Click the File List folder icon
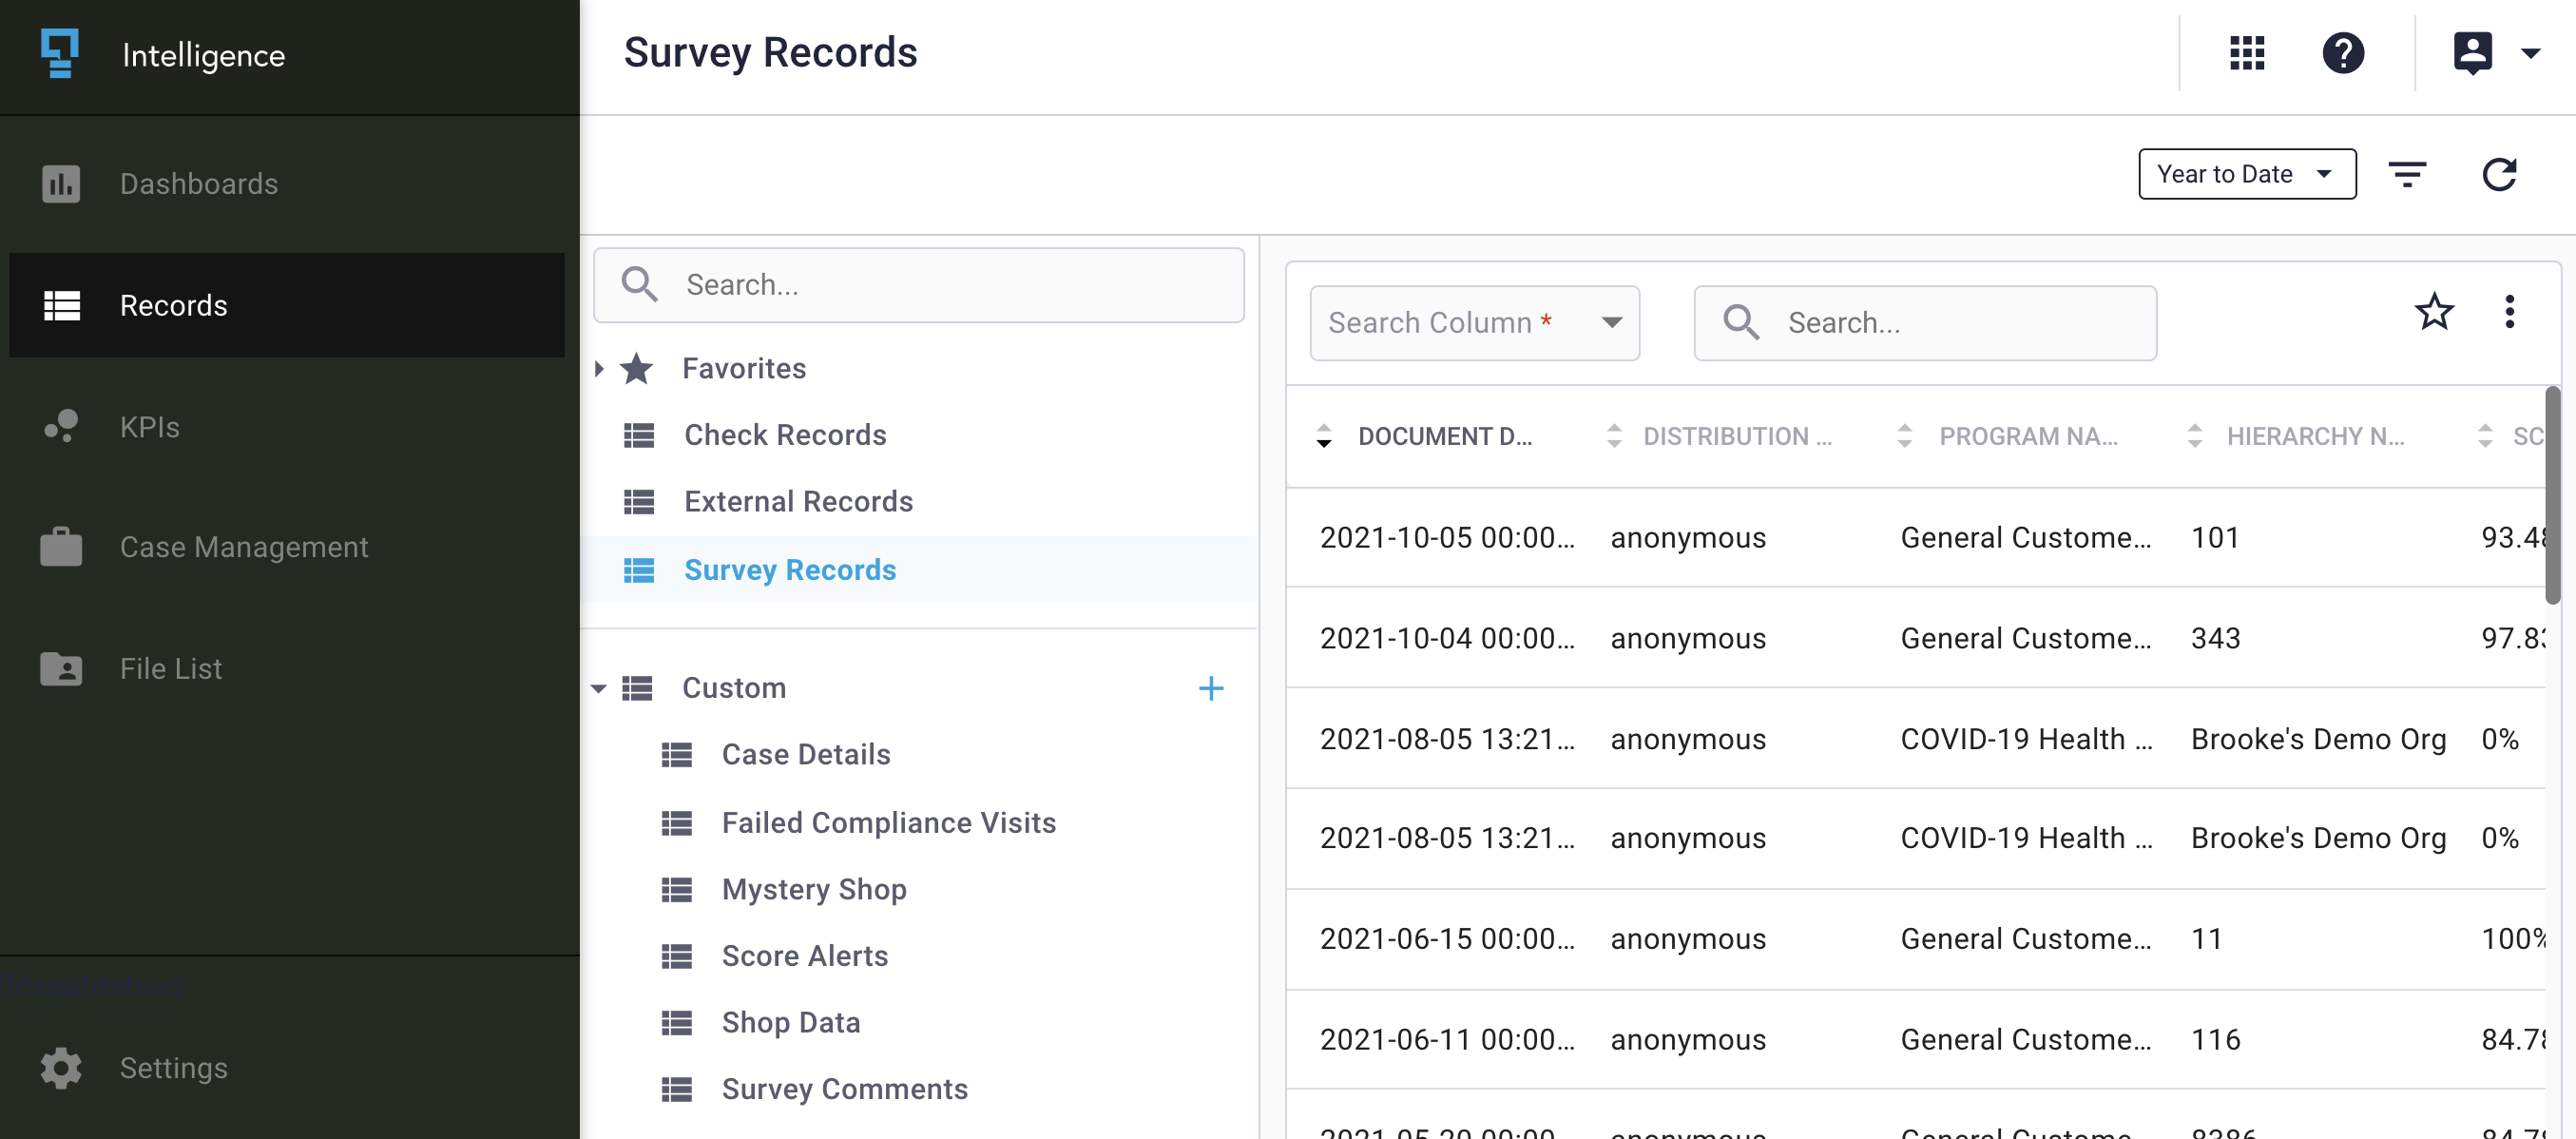This screenshot has width=2576, height=1139. 61,668
